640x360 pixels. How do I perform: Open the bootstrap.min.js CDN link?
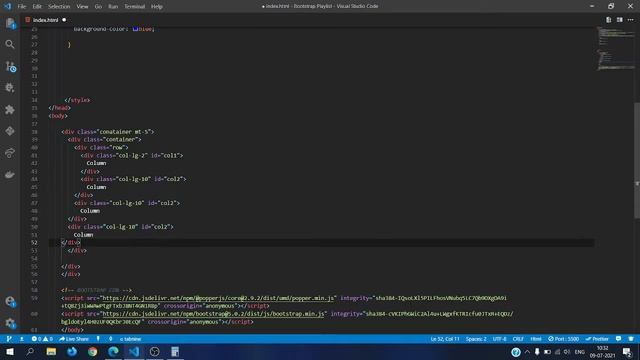coord(213,314)
